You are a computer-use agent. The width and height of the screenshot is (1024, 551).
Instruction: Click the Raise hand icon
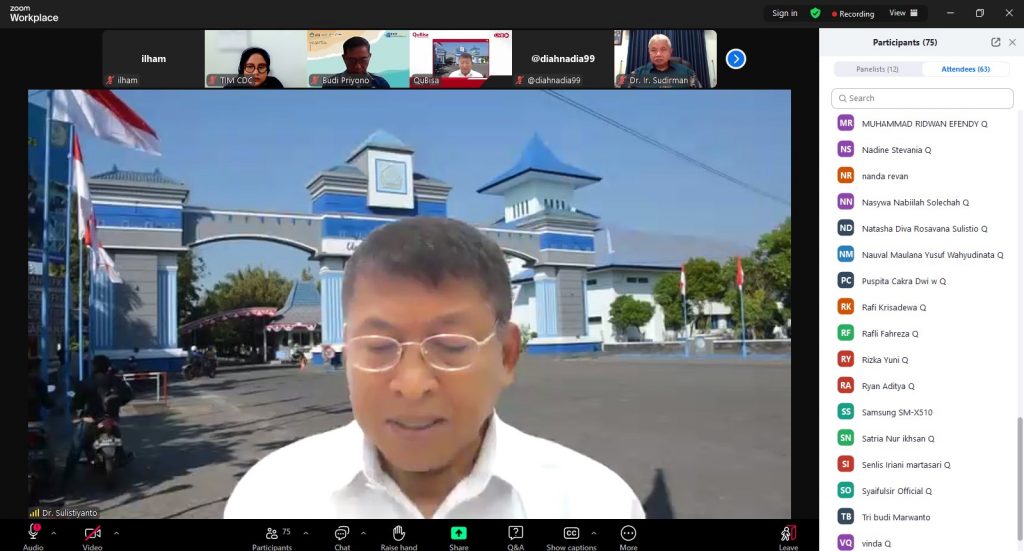point(398,533)
